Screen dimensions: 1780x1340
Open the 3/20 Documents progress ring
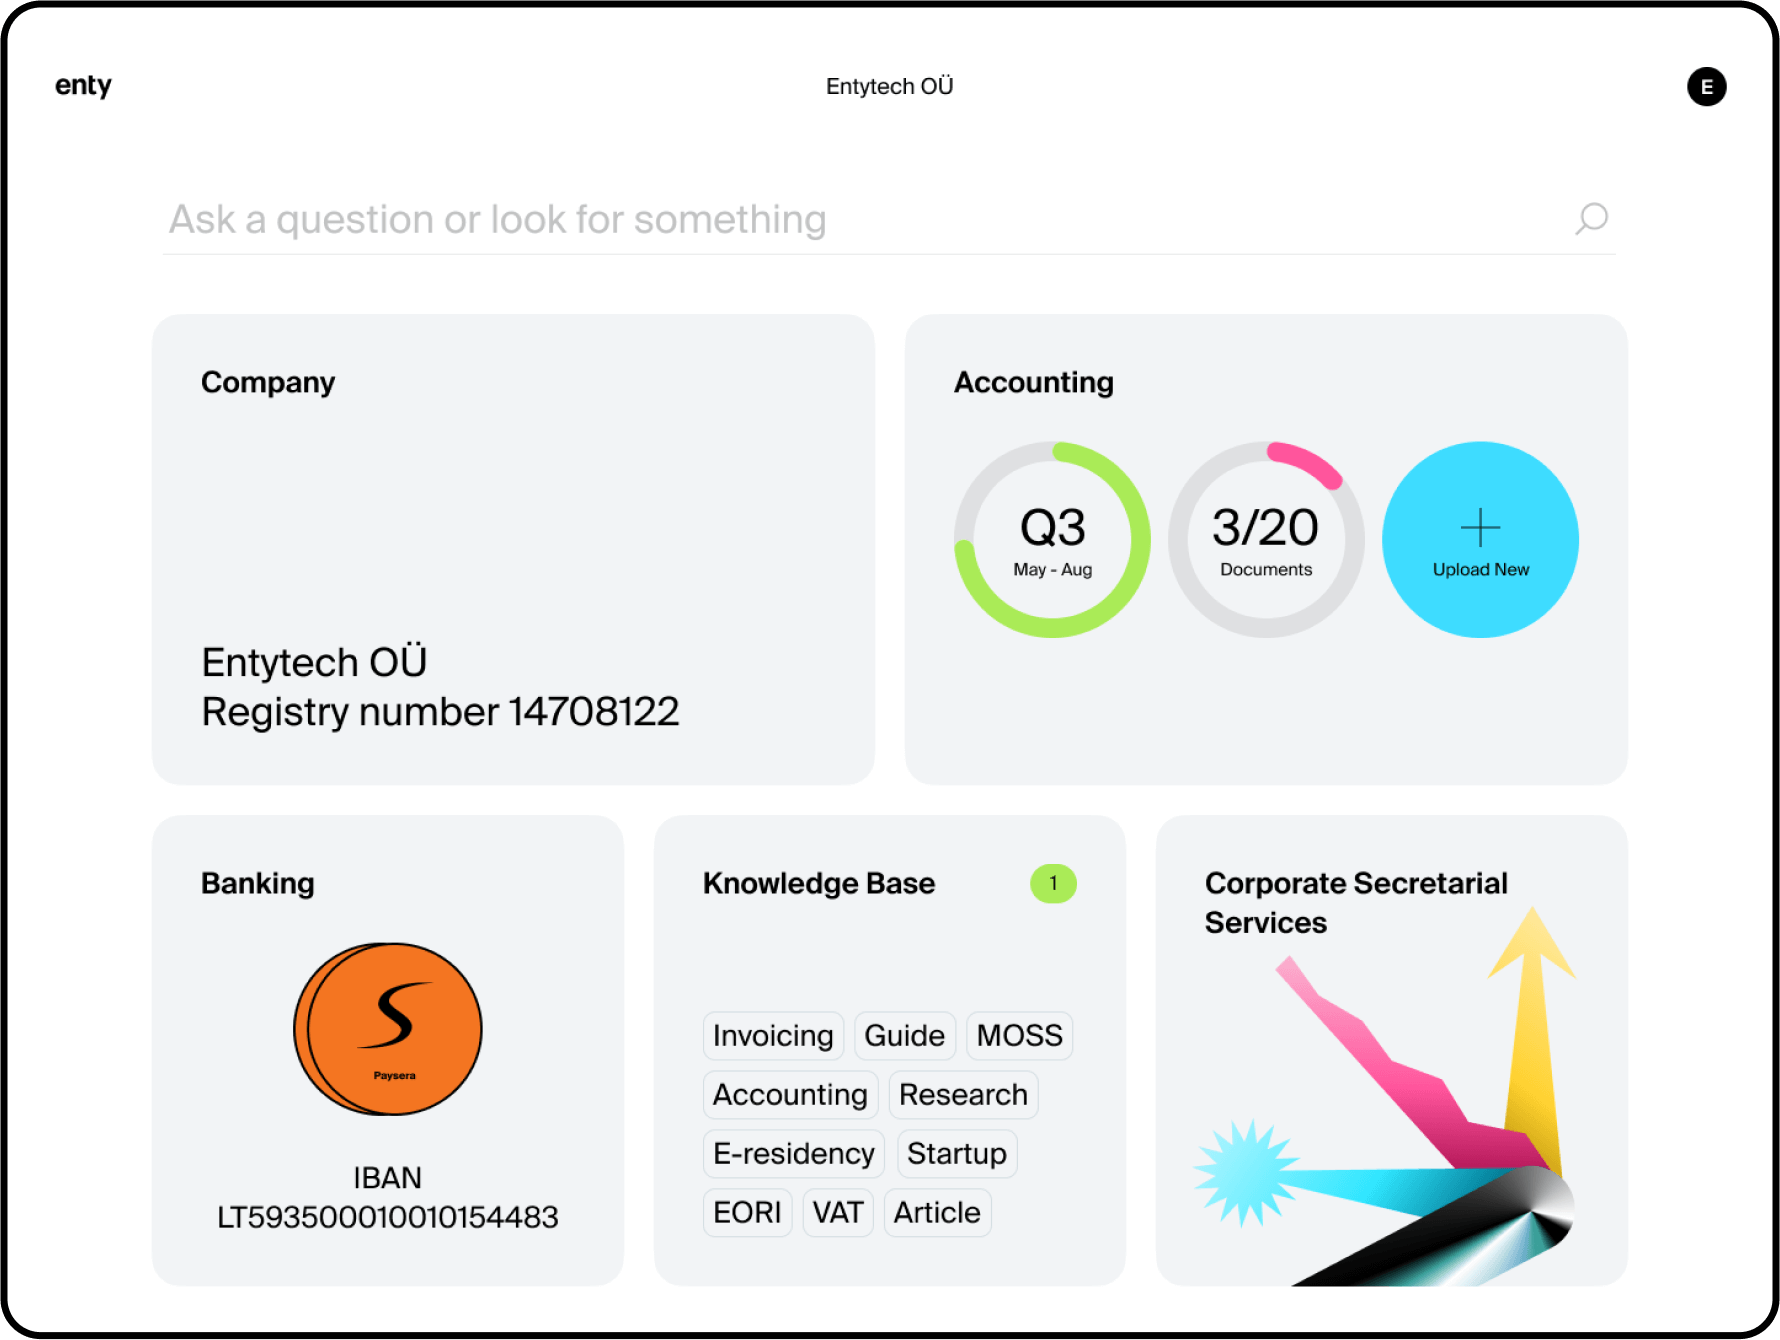click(1266, 540)
